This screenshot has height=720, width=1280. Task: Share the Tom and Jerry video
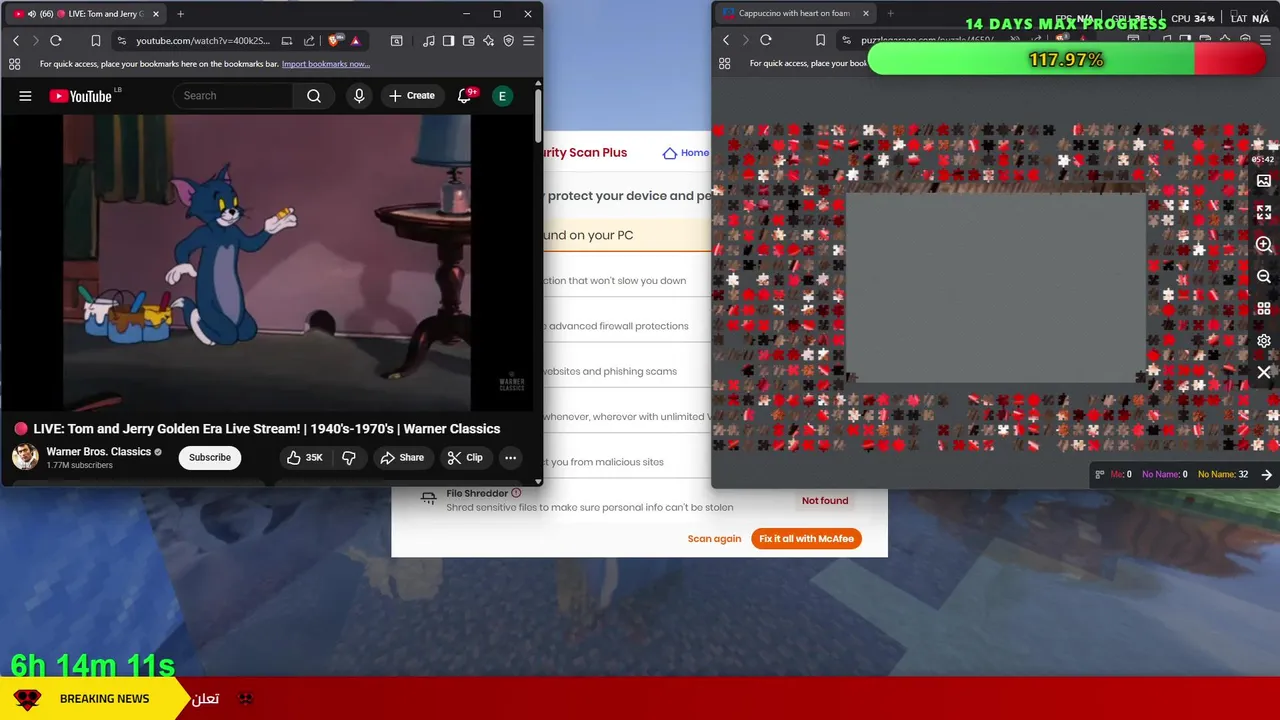[x=402, y=458]
